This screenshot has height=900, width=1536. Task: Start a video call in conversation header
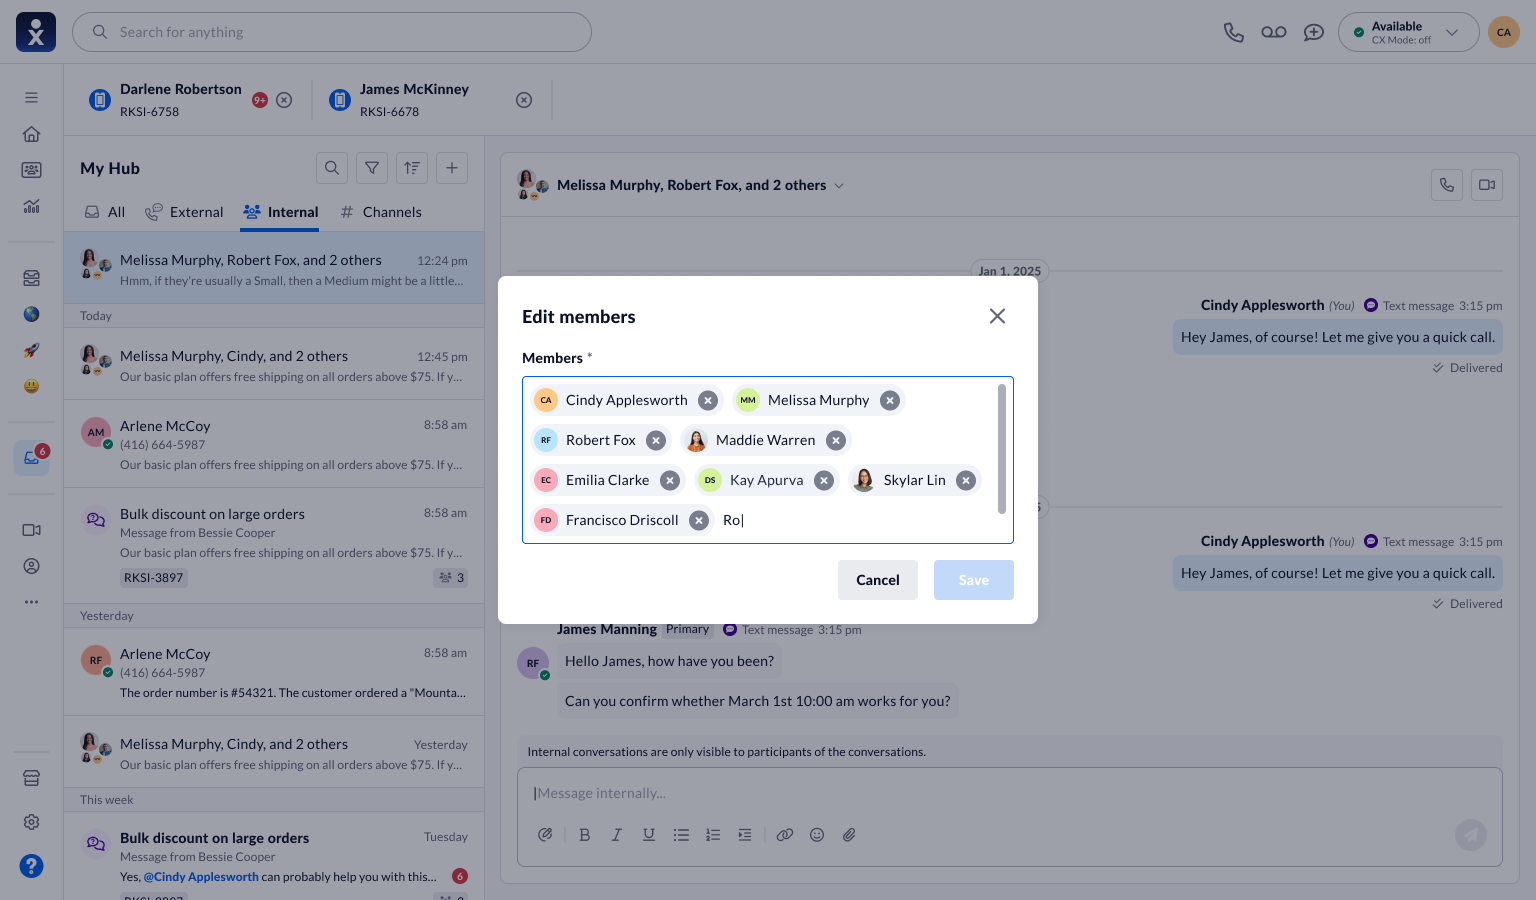pyautogui.click(x=1487, y=185)
